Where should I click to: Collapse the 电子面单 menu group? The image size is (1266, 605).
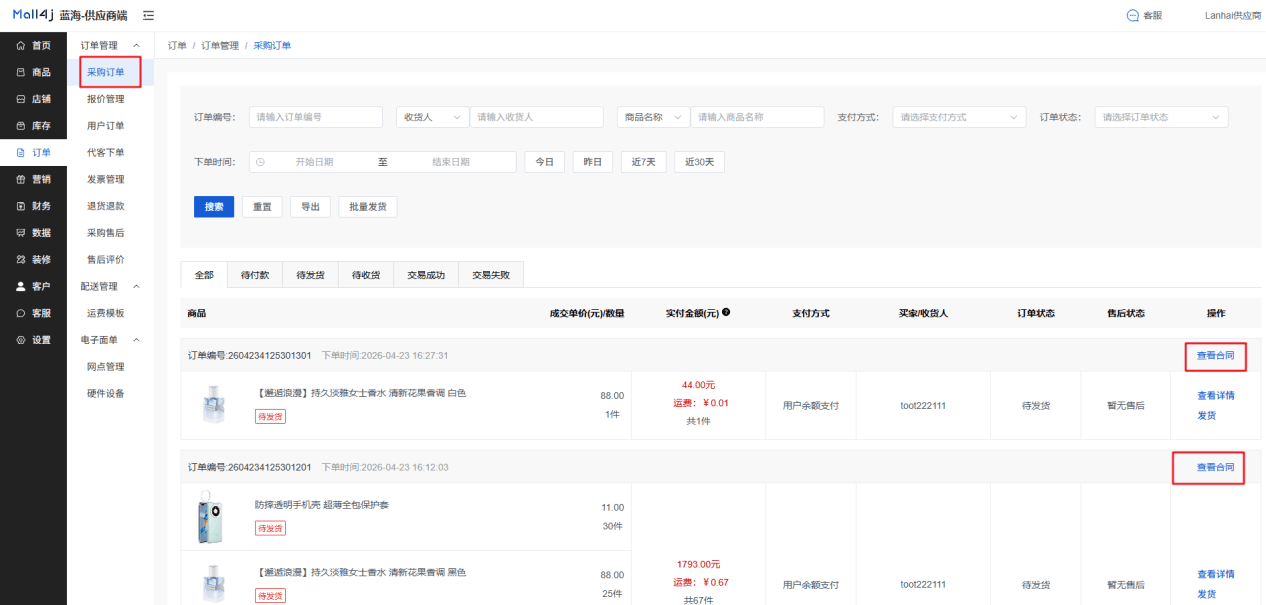pos(137,340)
